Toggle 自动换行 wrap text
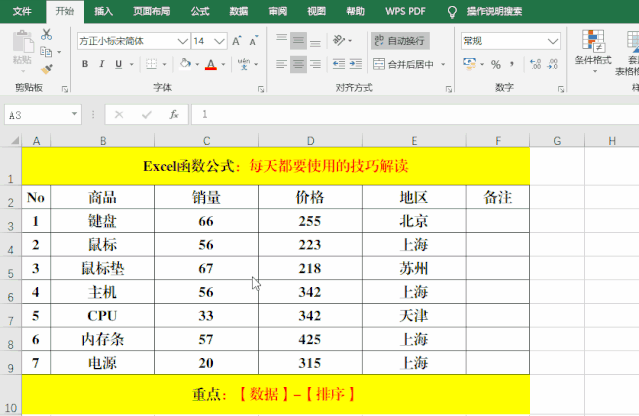This screenshot has width=639, height=416. point(399,41)
